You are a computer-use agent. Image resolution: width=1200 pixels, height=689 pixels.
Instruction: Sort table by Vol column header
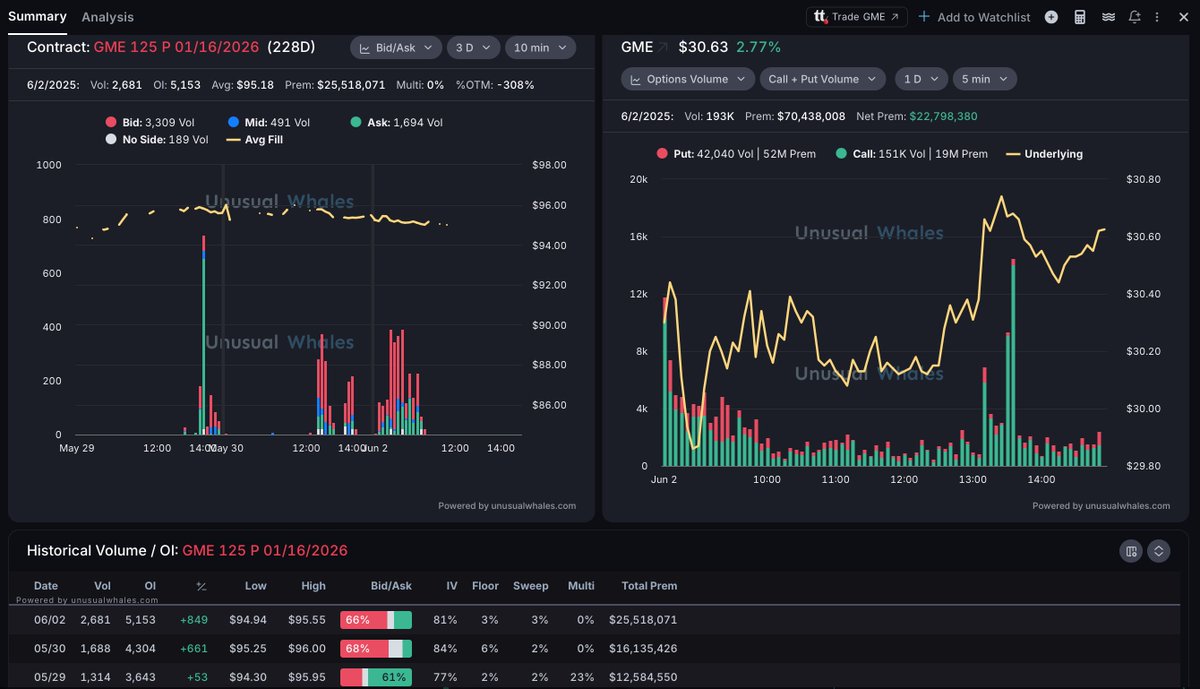[x=103, y=586]
